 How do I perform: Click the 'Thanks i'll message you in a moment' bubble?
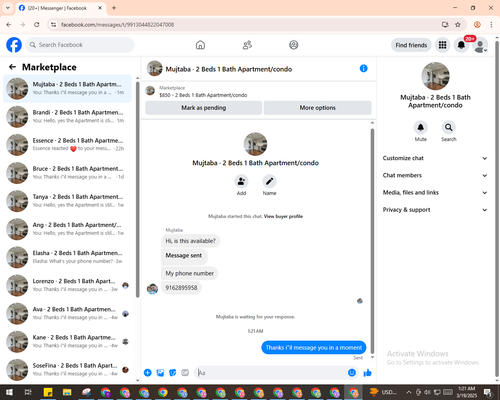coord(314,347)
